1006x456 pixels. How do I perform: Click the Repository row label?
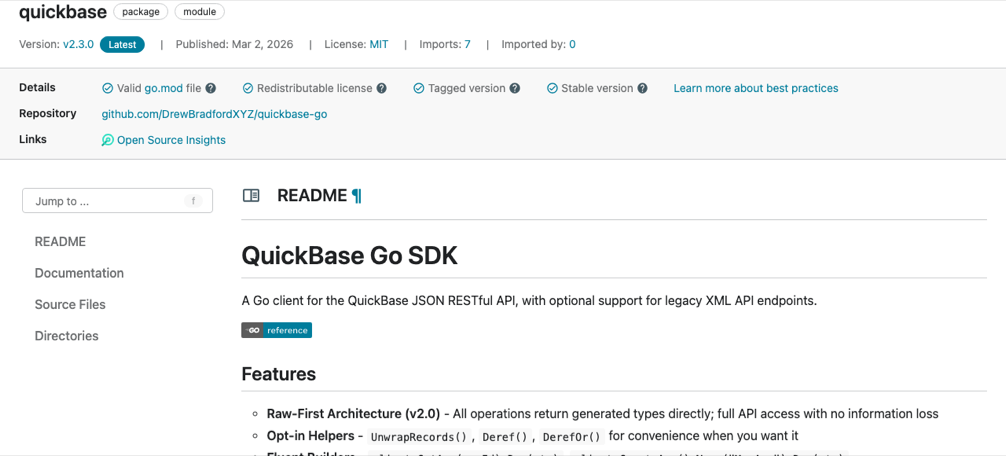point(47,114)
